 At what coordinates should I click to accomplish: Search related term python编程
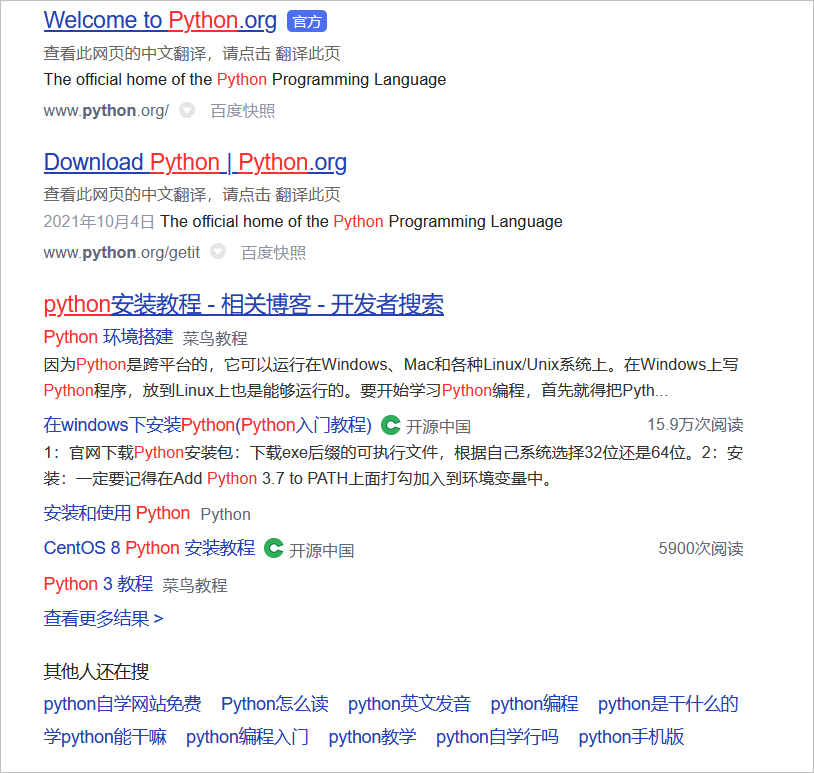534,704
